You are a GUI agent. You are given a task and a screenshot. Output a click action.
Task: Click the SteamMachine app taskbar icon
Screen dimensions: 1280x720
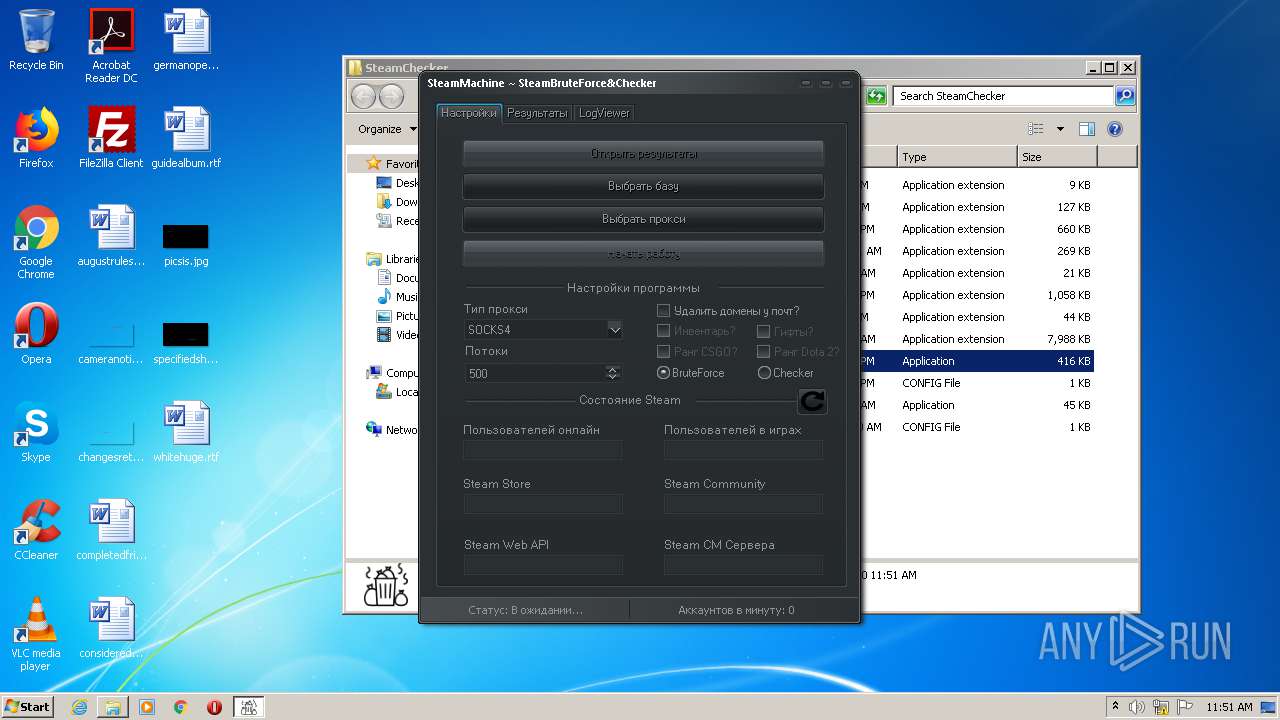[x=248, y=707]
